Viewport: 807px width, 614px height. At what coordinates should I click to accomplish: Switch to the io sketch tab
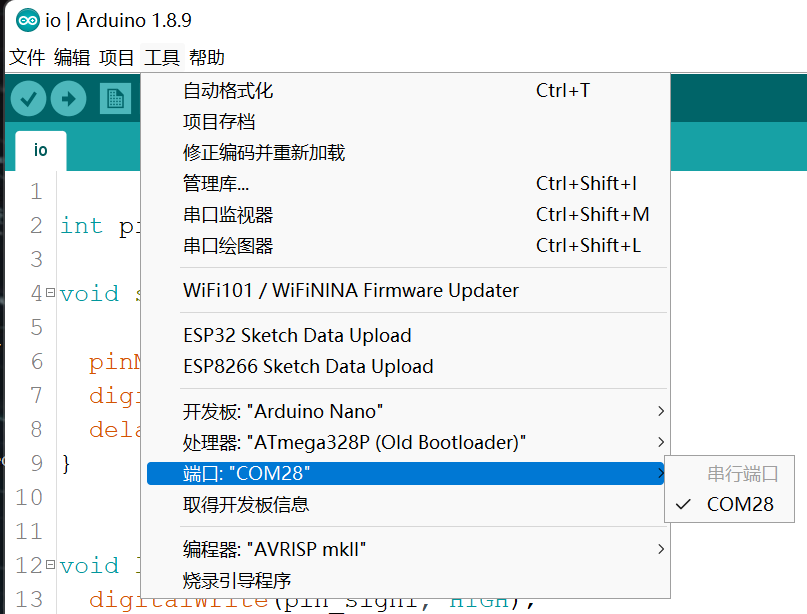point(40,150)
